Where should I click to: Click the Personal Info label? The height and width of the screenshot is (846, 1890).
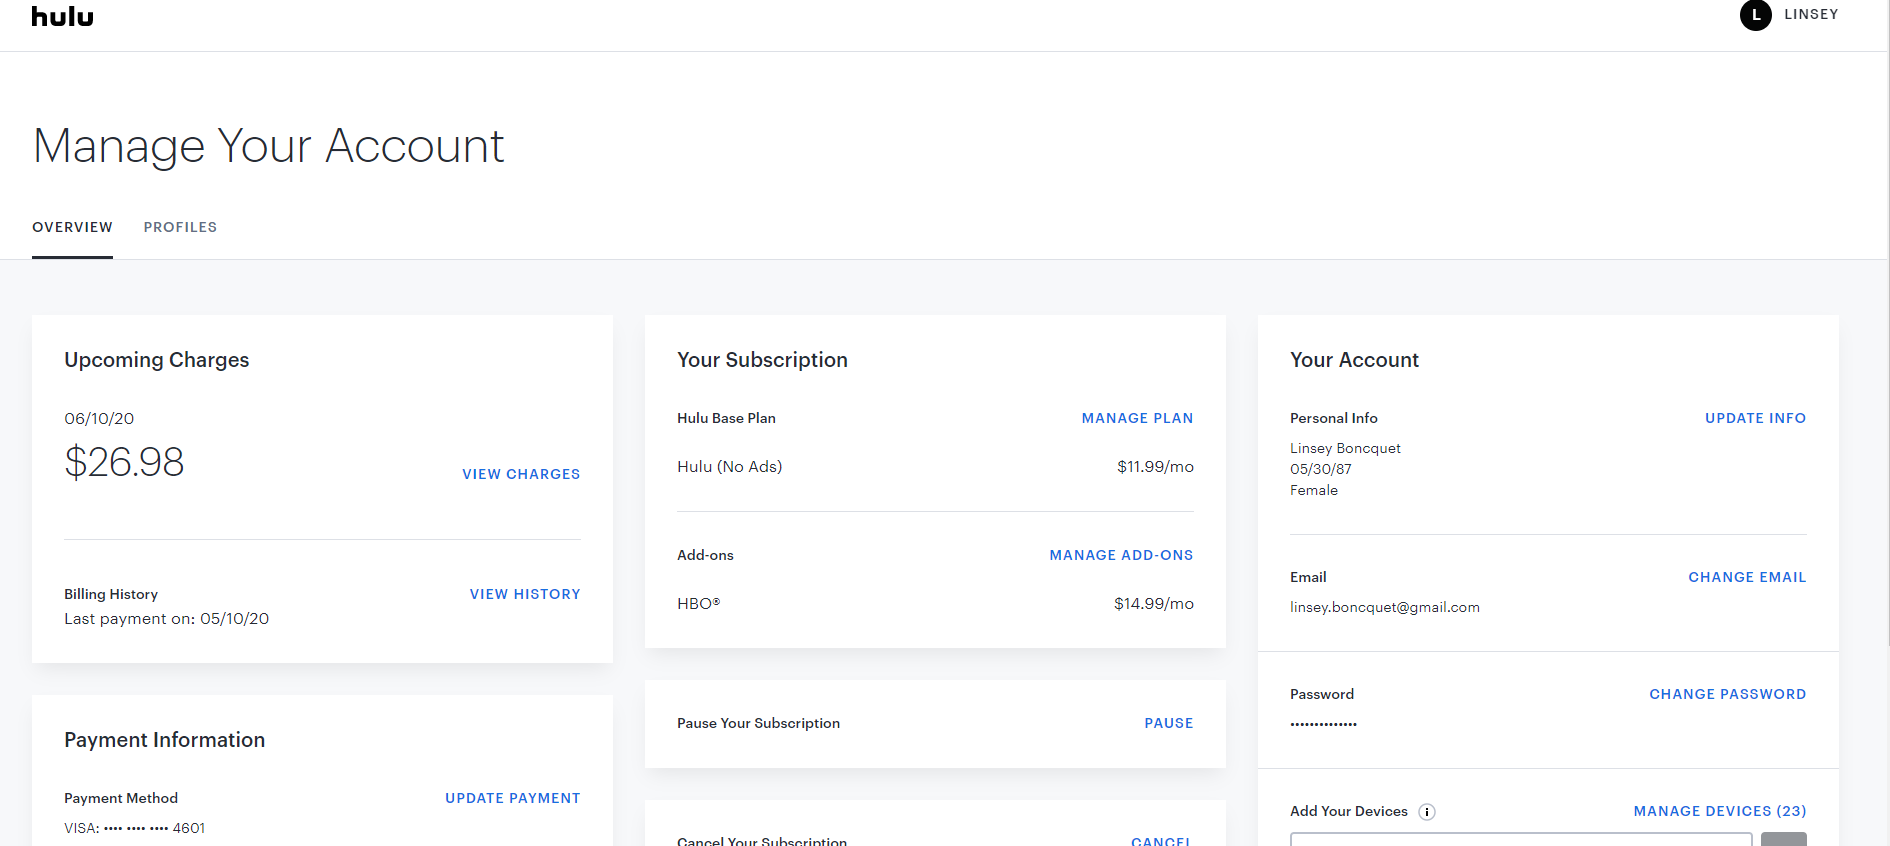(x=1334, y=418)
